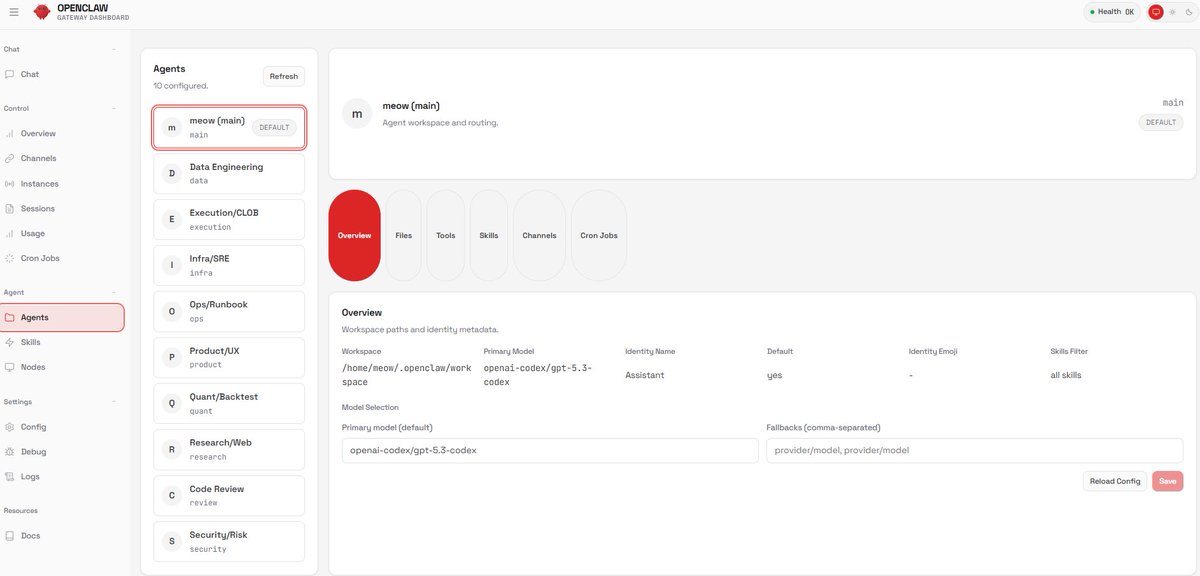Viewport: 1200px width, 576px height.
Task: Click the OpenClaw red logo
Action: pos(42,12)
